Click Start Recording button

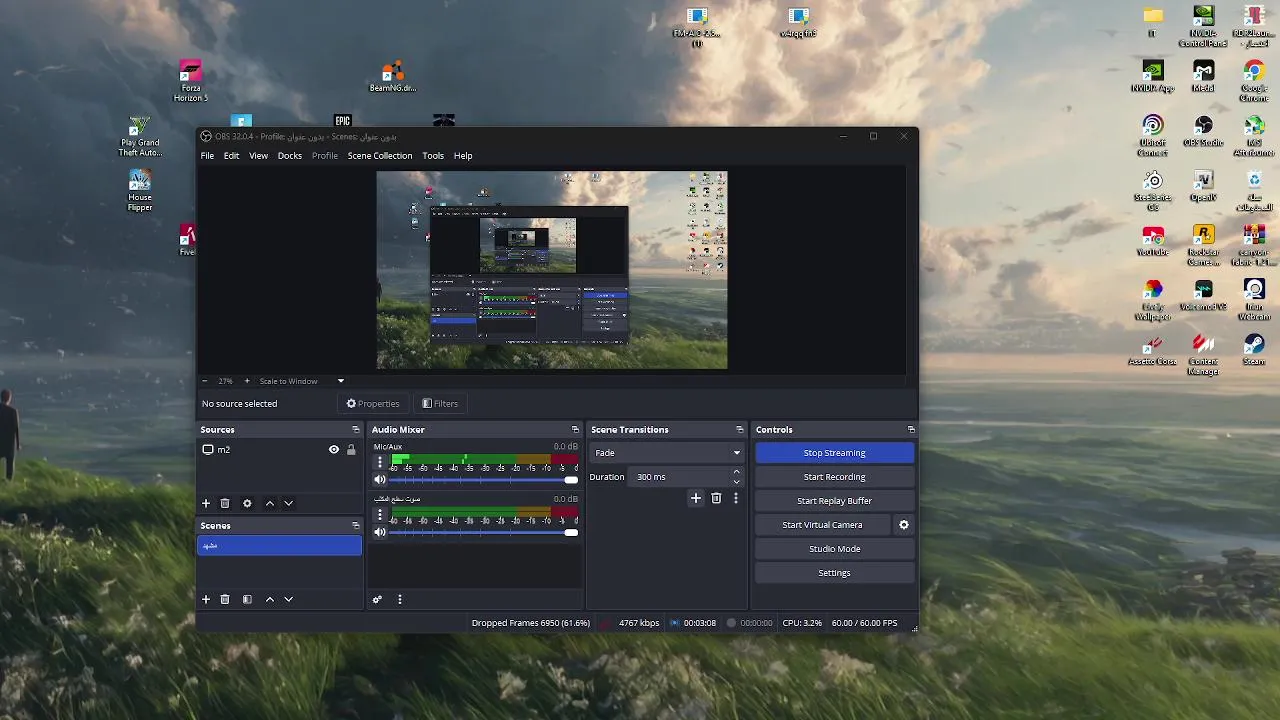pyautogui.click(x=834, y=477)
